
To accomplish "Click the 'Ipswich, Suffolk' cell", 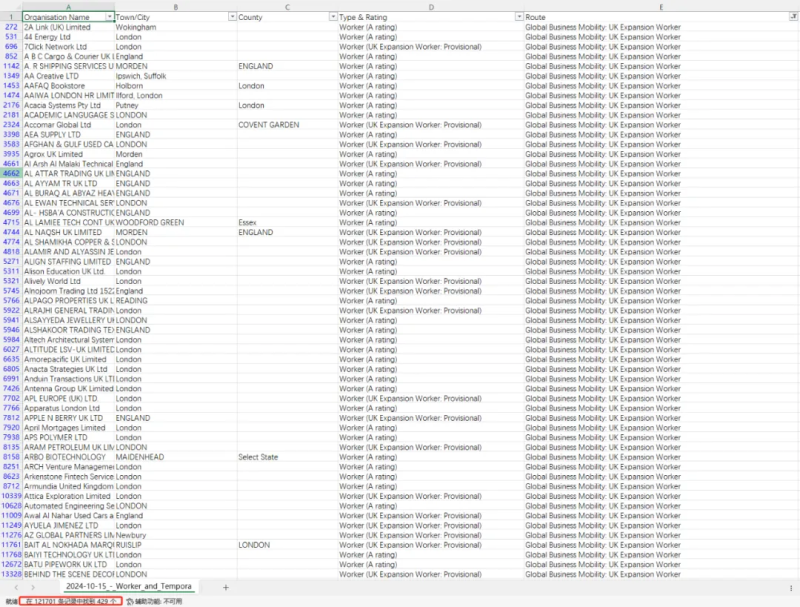I will (x=176, y=76).
